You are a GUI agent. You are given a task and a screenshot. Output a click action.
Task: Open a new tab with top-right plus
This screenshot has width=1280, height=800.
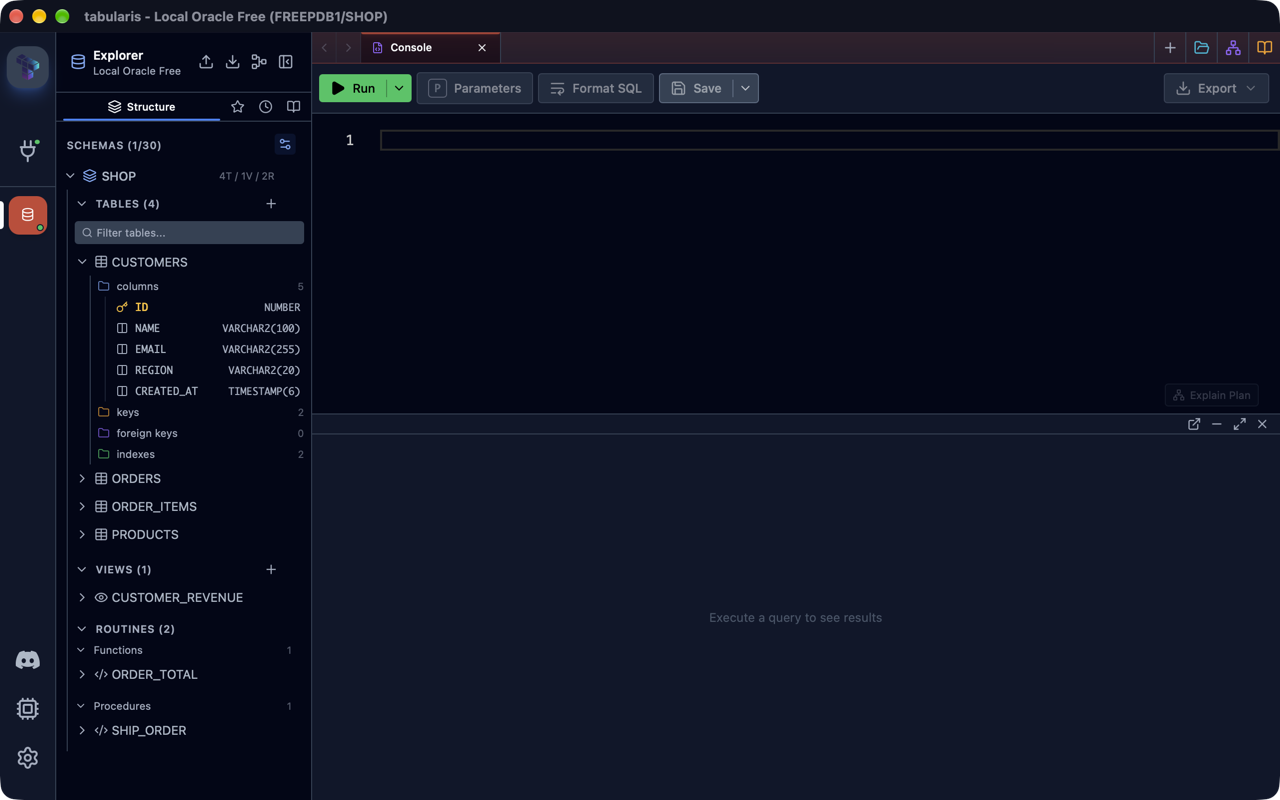coord(1170,48)
